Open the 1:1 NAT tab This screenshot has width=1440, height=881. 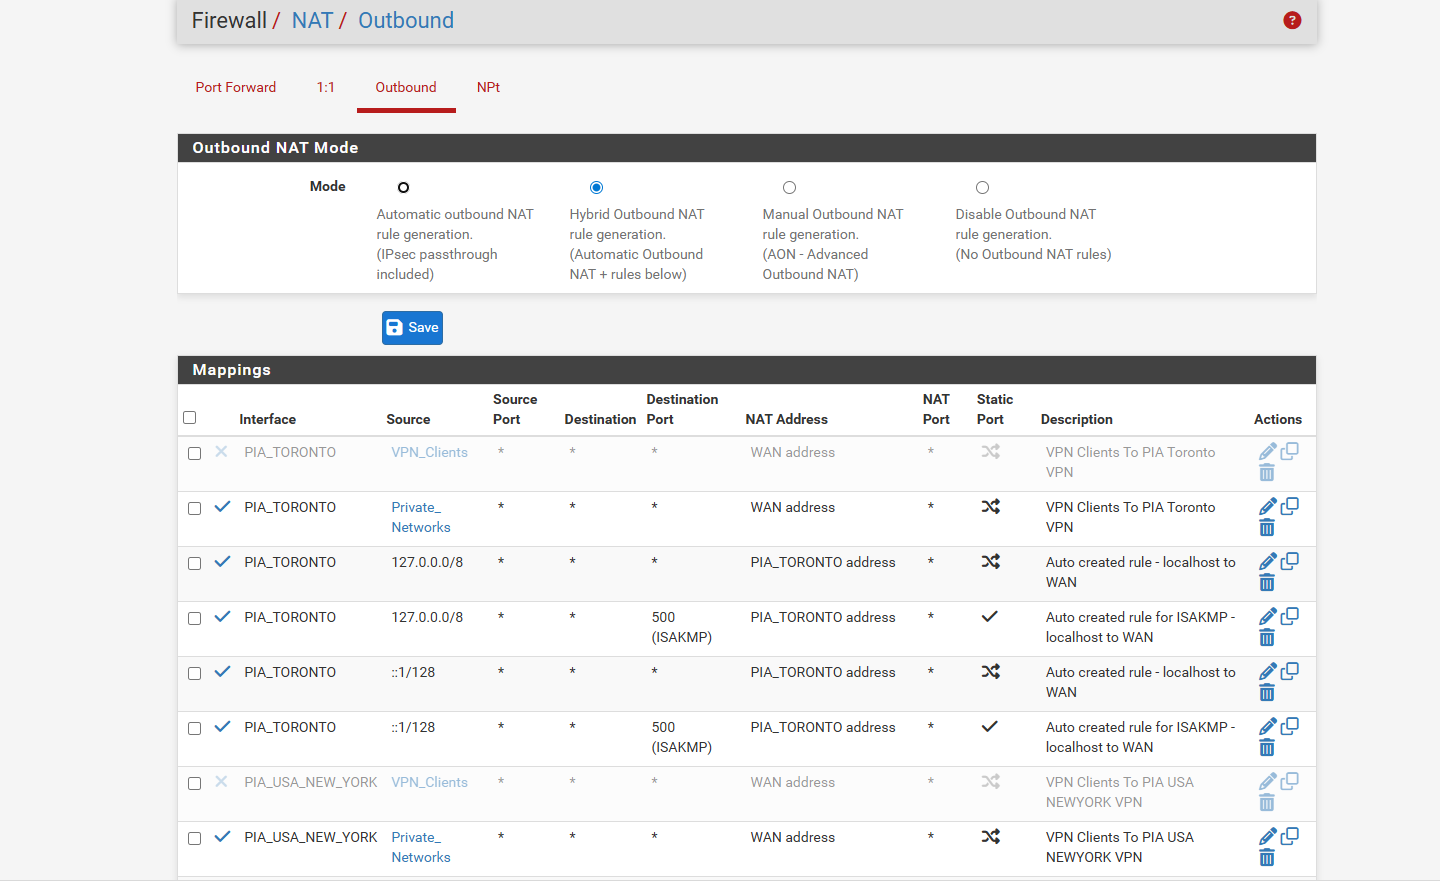click(326, 87)
